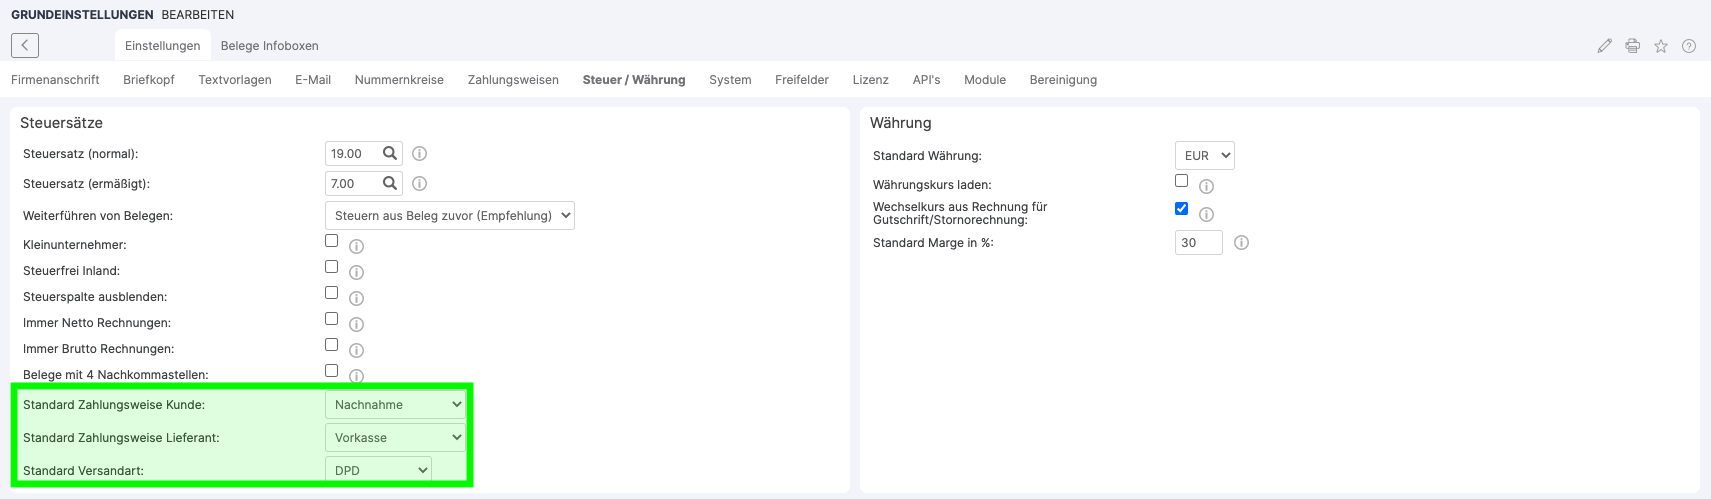1711x499 pixels.
Task: Go to the Nummernkreise section
Action: pyautogui.click(x=399, y=80)
